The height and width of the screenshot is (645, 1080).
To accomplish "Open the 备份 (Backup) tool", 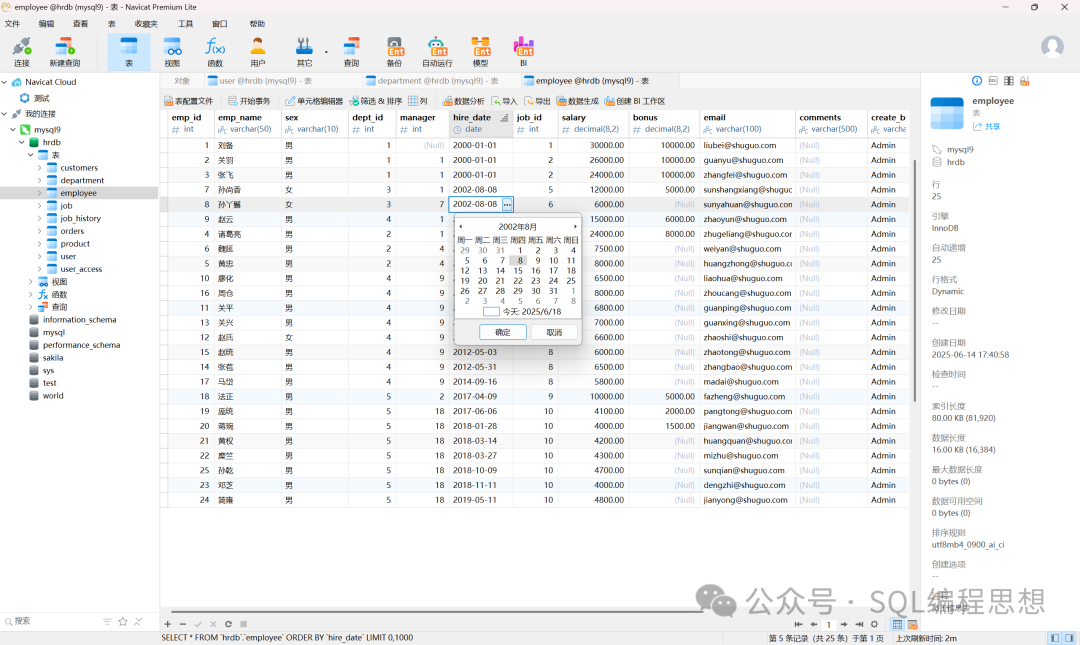I will tap(394, 52).
